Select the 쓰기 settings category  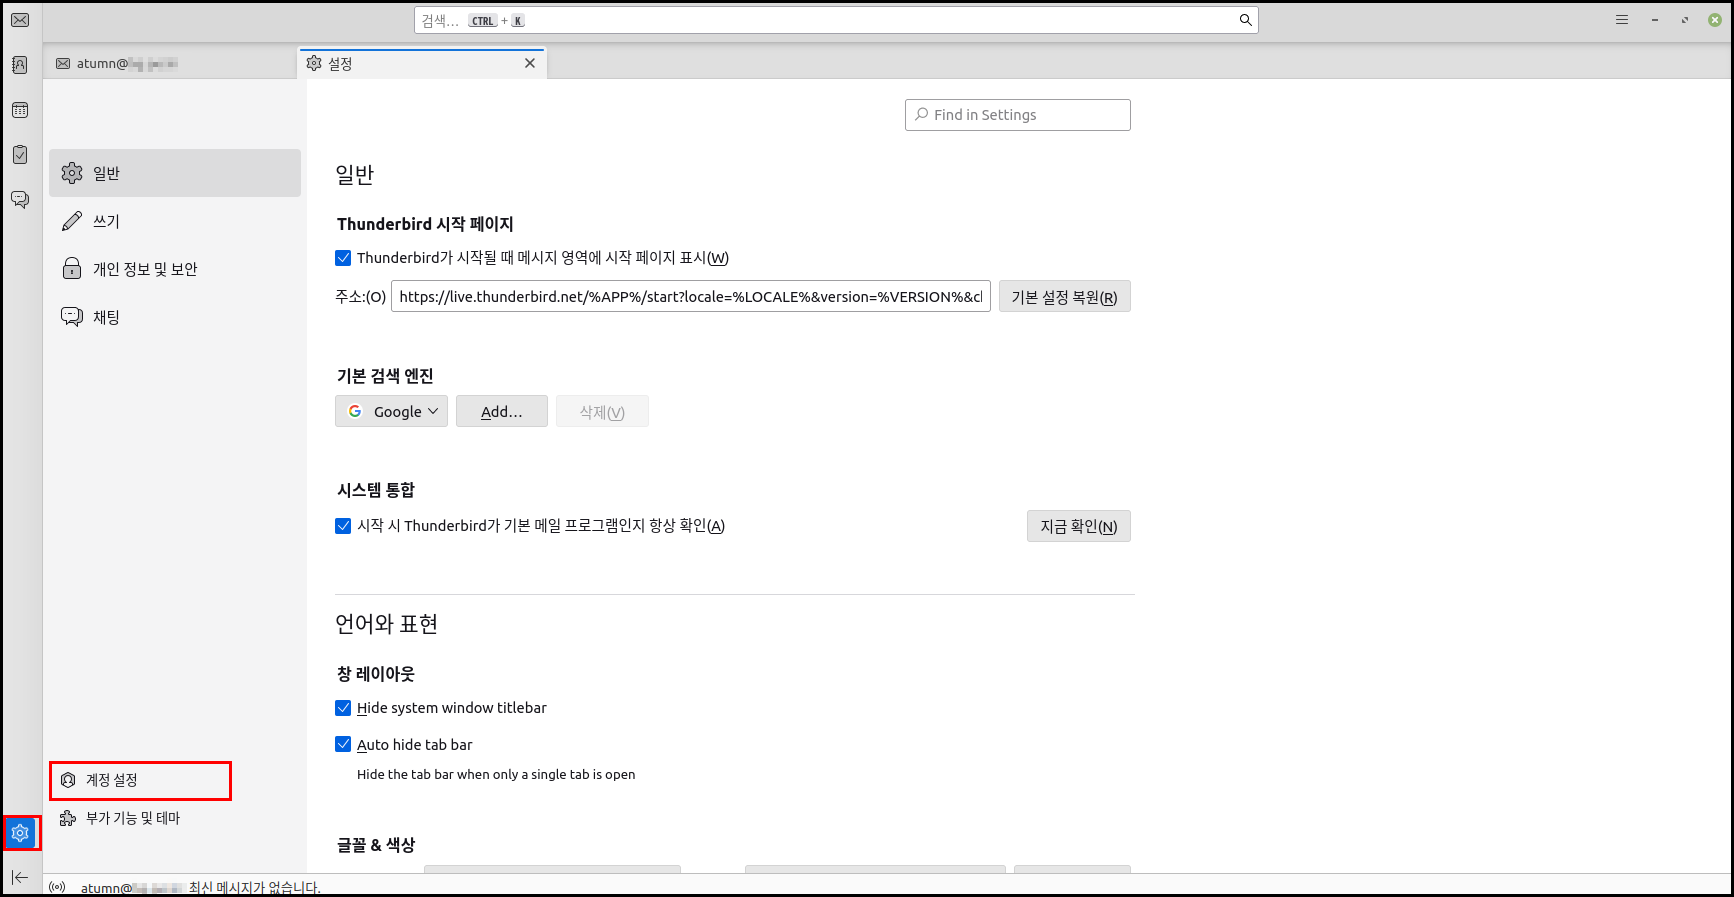click(175, 221)
